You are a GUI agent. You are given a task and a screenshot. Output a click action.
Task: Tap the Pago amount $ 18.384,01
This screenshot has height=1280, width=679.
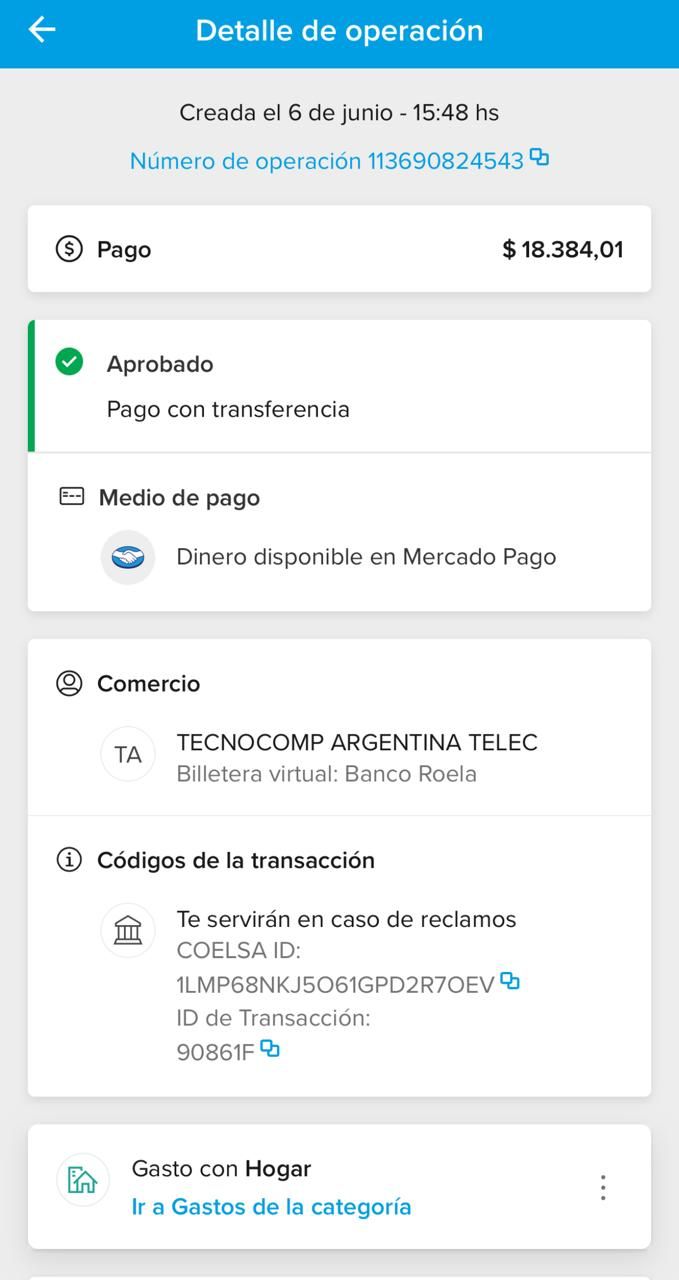(562, 249)
